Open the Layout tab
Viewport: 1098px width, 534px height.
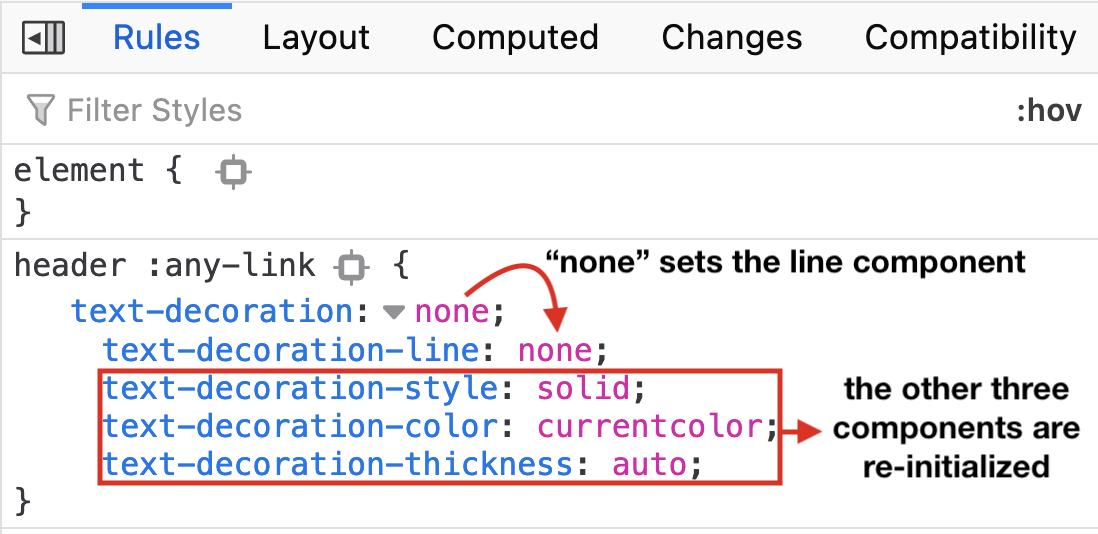click(316, 38)
